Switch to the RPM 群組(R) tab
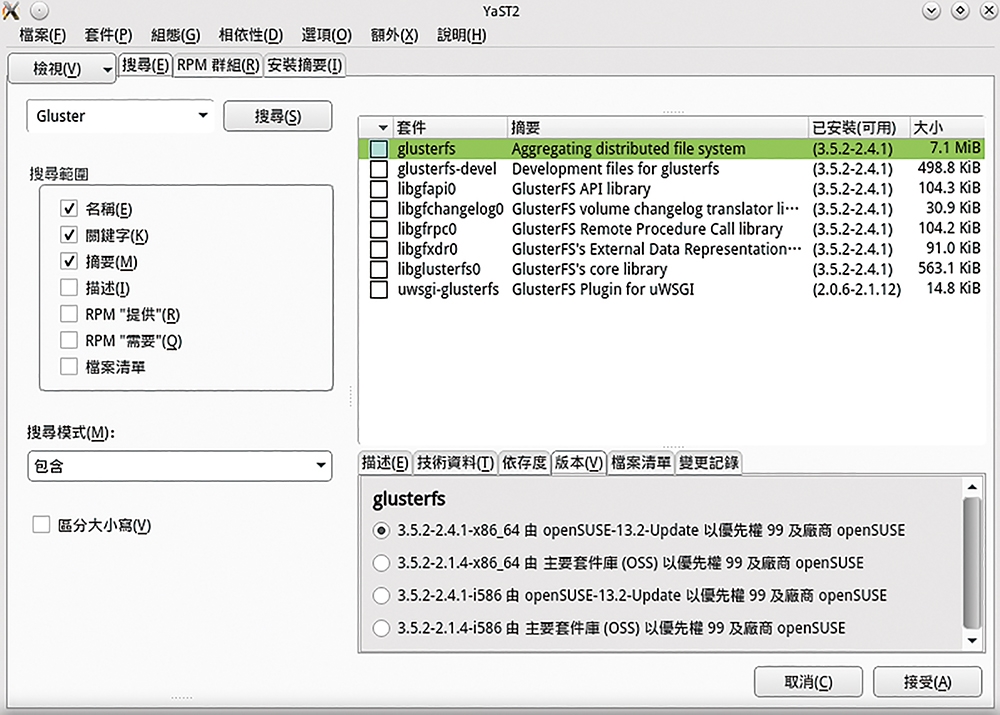Screen dimensions: 1000x715 pyautogui.click(x=218, y=65)
